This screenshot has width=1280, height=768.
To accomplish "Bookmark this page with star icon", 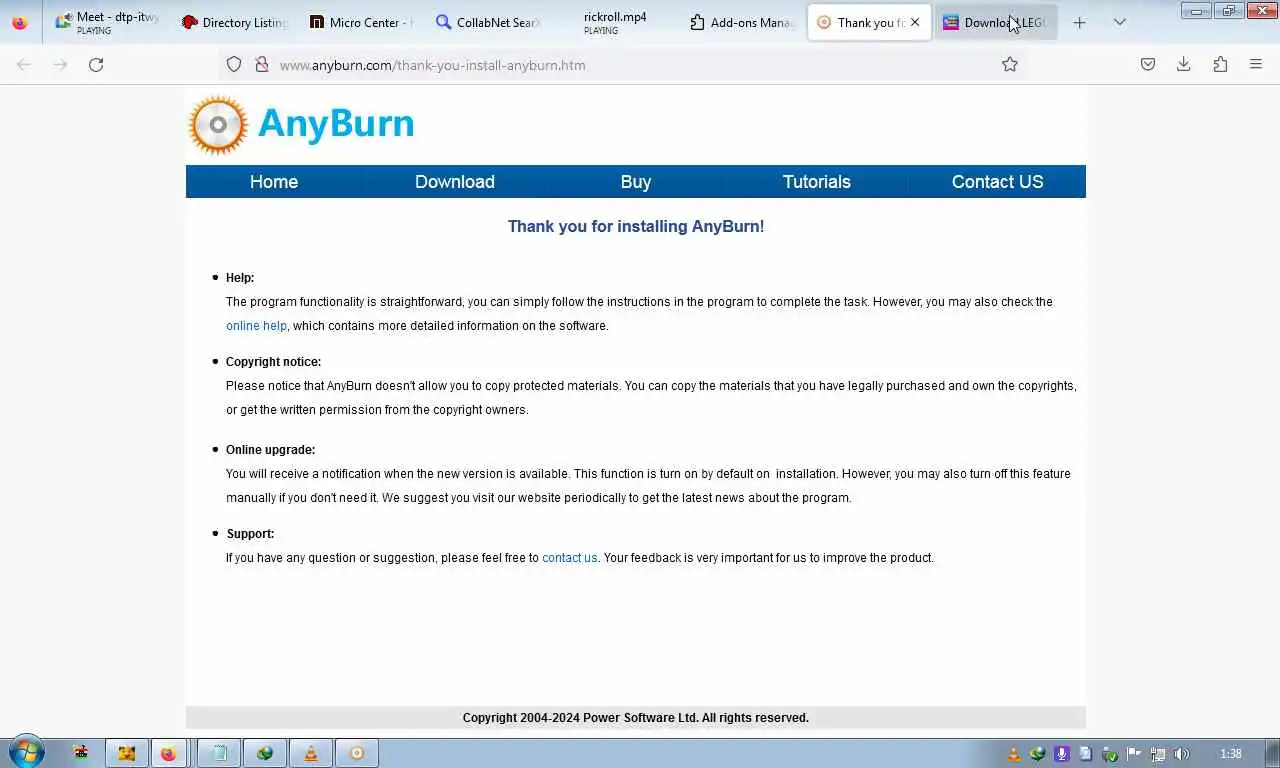I will point(1010,64).
